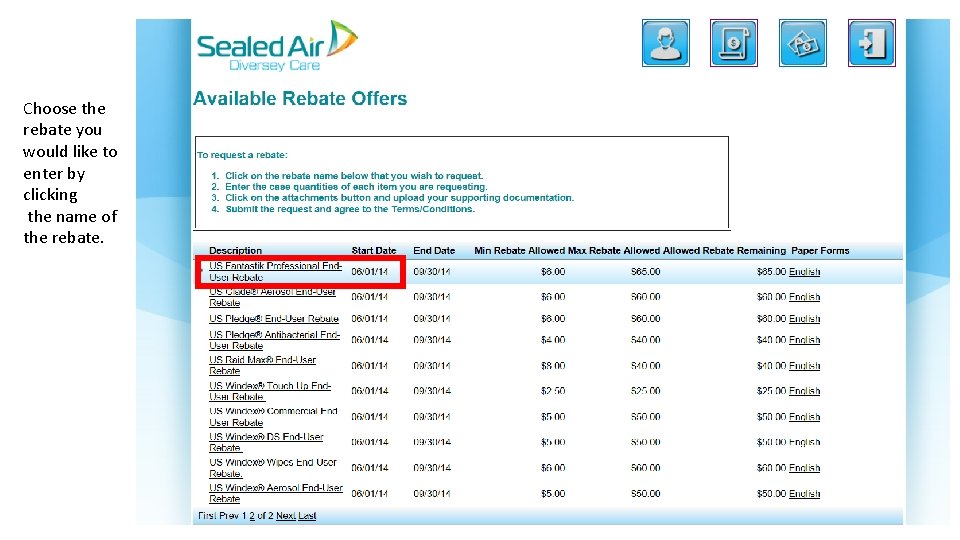Viewport: 960px width, 540px height.
Task: Click the Start Date column header
Action: pyautogui.click(x=373, y=250)
